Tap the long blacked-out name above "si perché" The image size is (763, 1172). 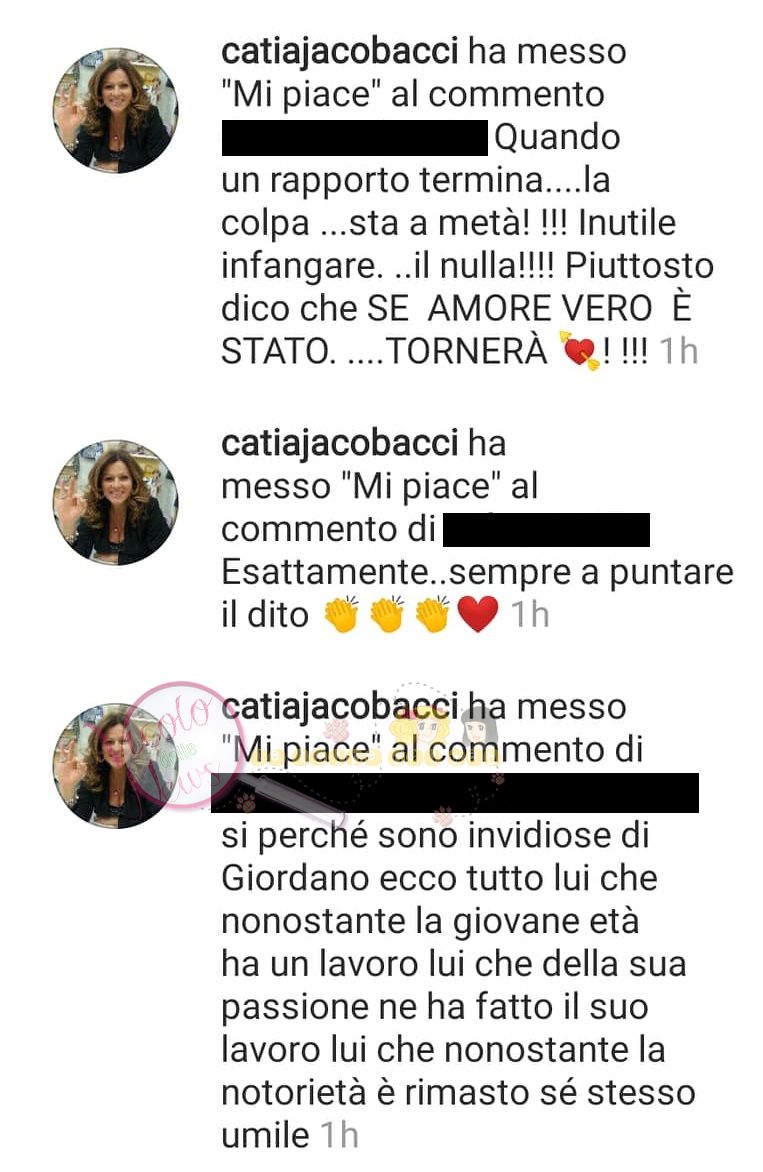coord(455,793)
